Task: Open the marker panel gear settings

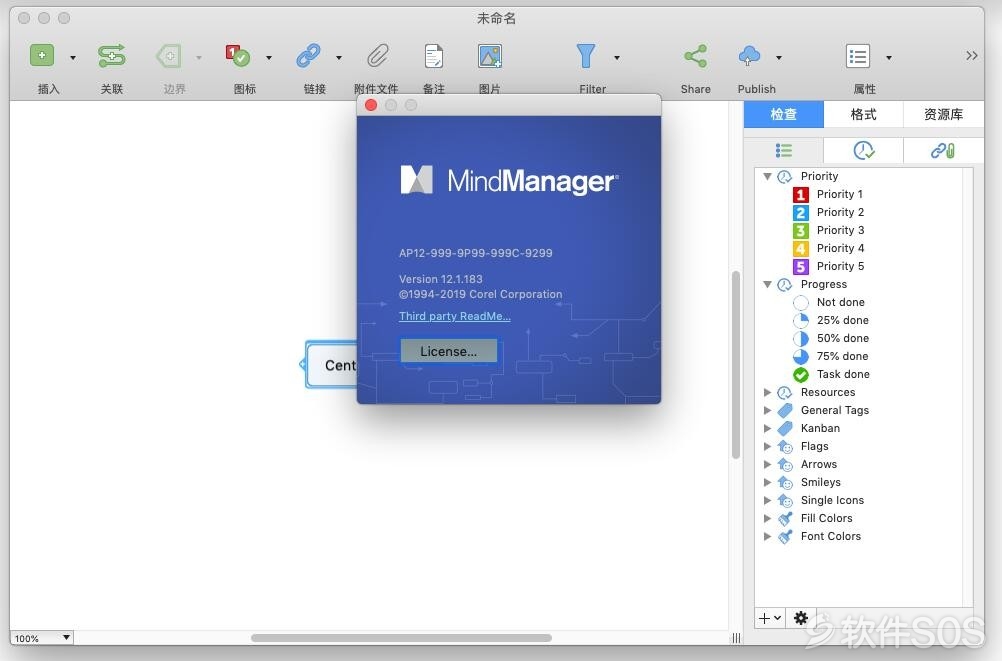Action: click(801, 618)
